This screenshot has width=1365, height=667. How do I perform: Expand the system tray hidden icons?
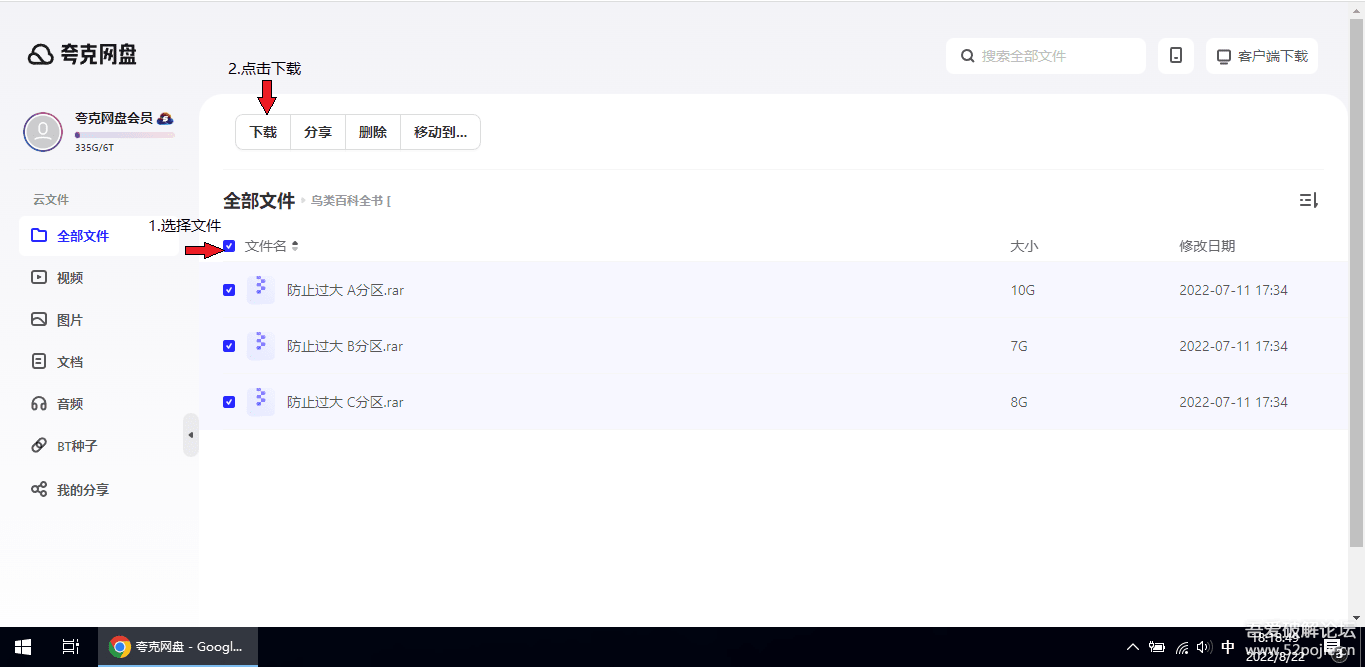click(1132, 647)
